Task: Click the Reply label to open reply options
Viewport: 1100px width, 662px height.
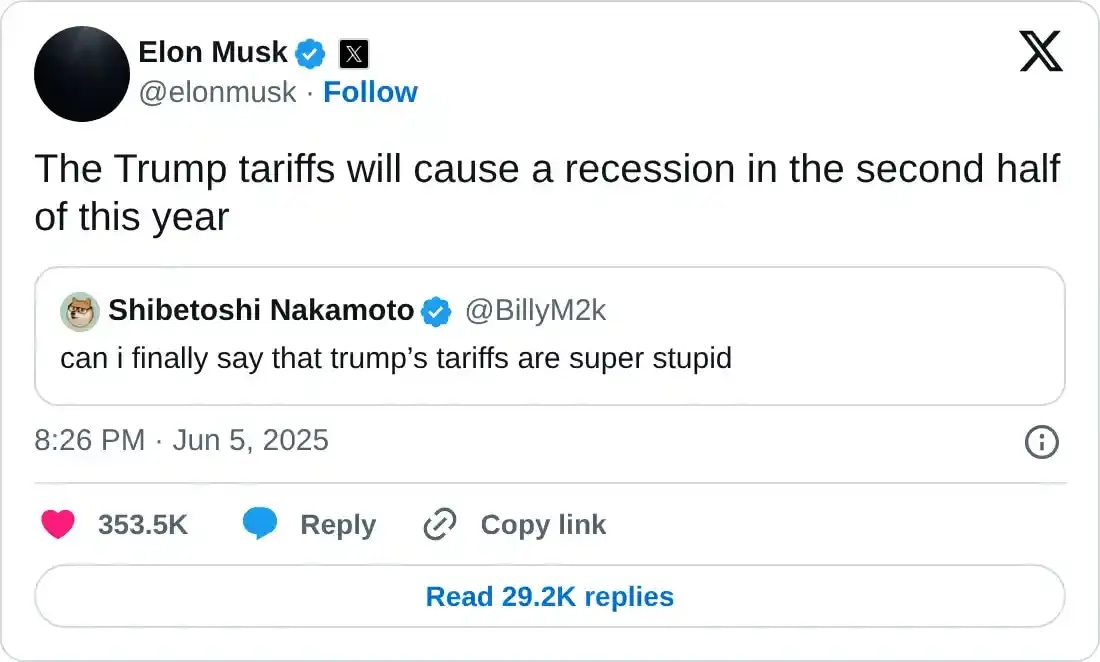Action: coord(337,524)
